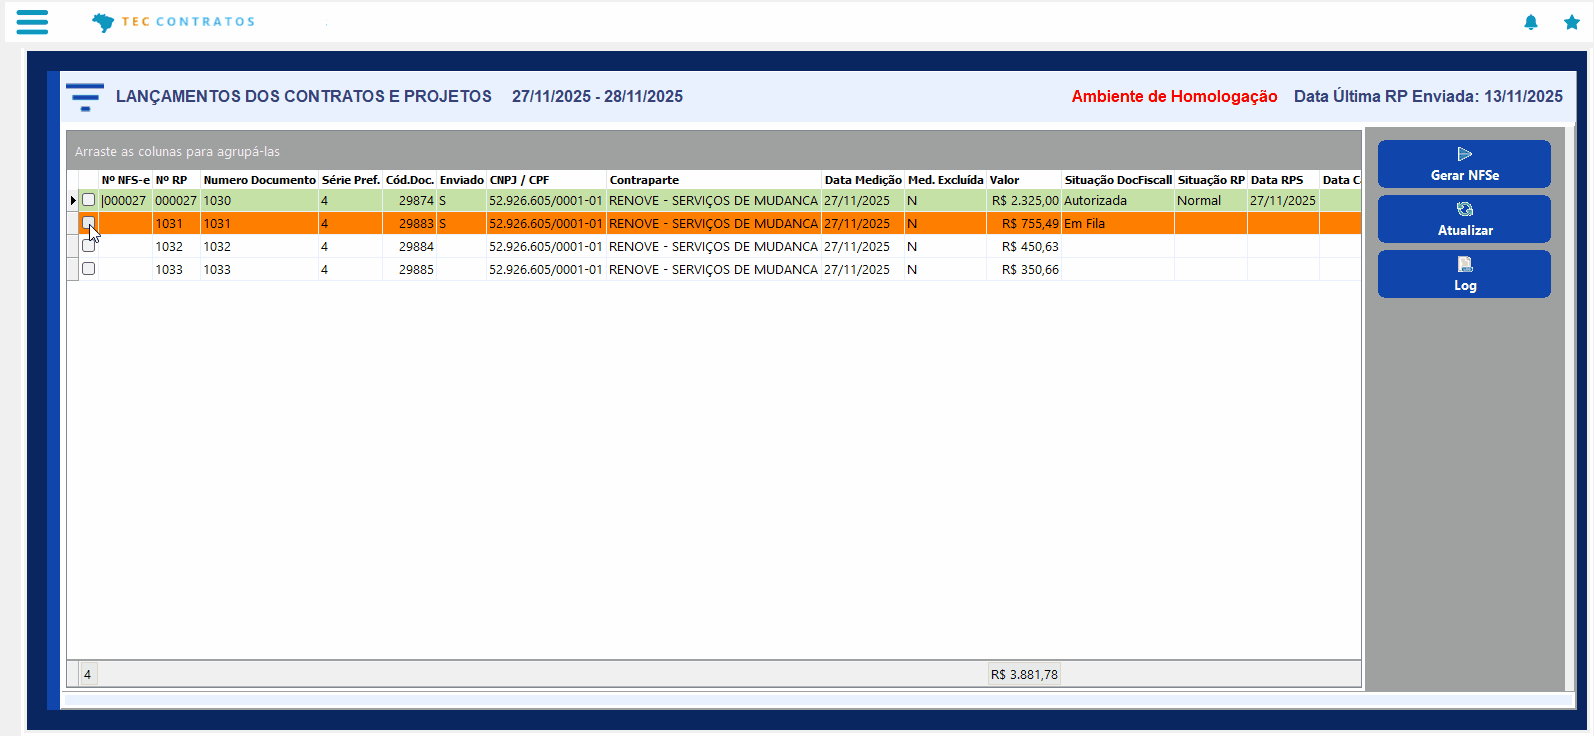
Task: Sort by the Cód.Doc. column header
Action: (410, 180)
